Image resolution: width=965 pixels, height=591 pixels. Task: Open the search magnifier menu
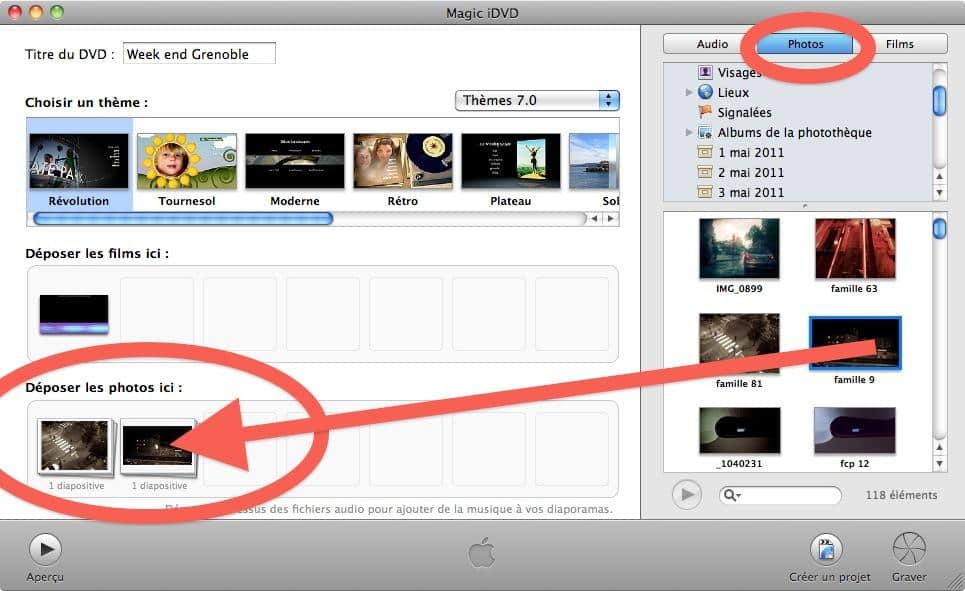[x=732, y=494]
